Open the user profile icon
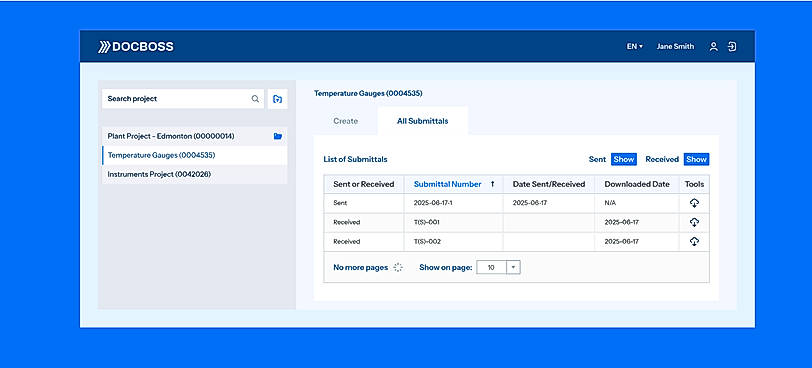812x368 pixels. [714, 47]
